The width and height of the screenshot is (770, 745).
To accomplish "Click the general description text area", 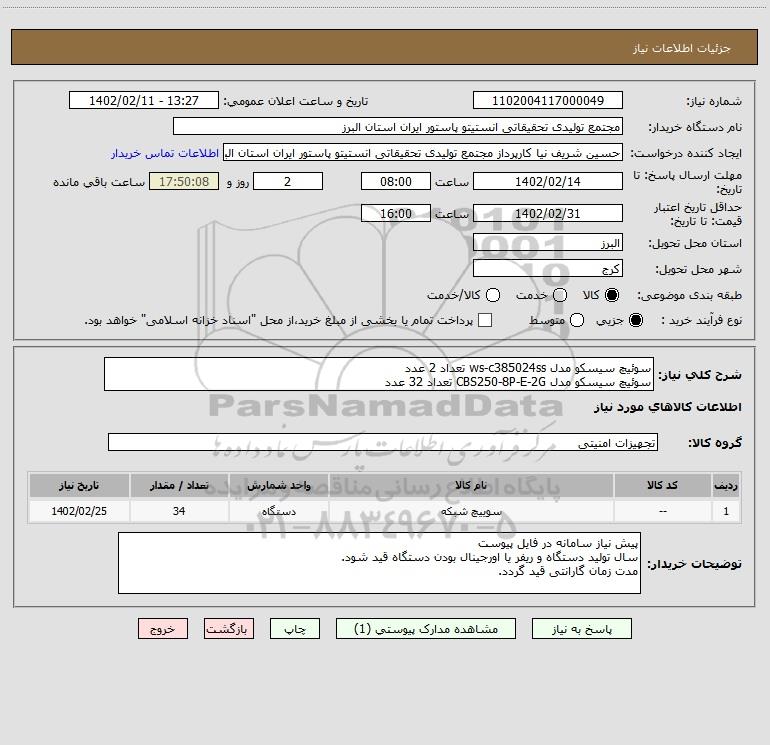I will 379,374.
